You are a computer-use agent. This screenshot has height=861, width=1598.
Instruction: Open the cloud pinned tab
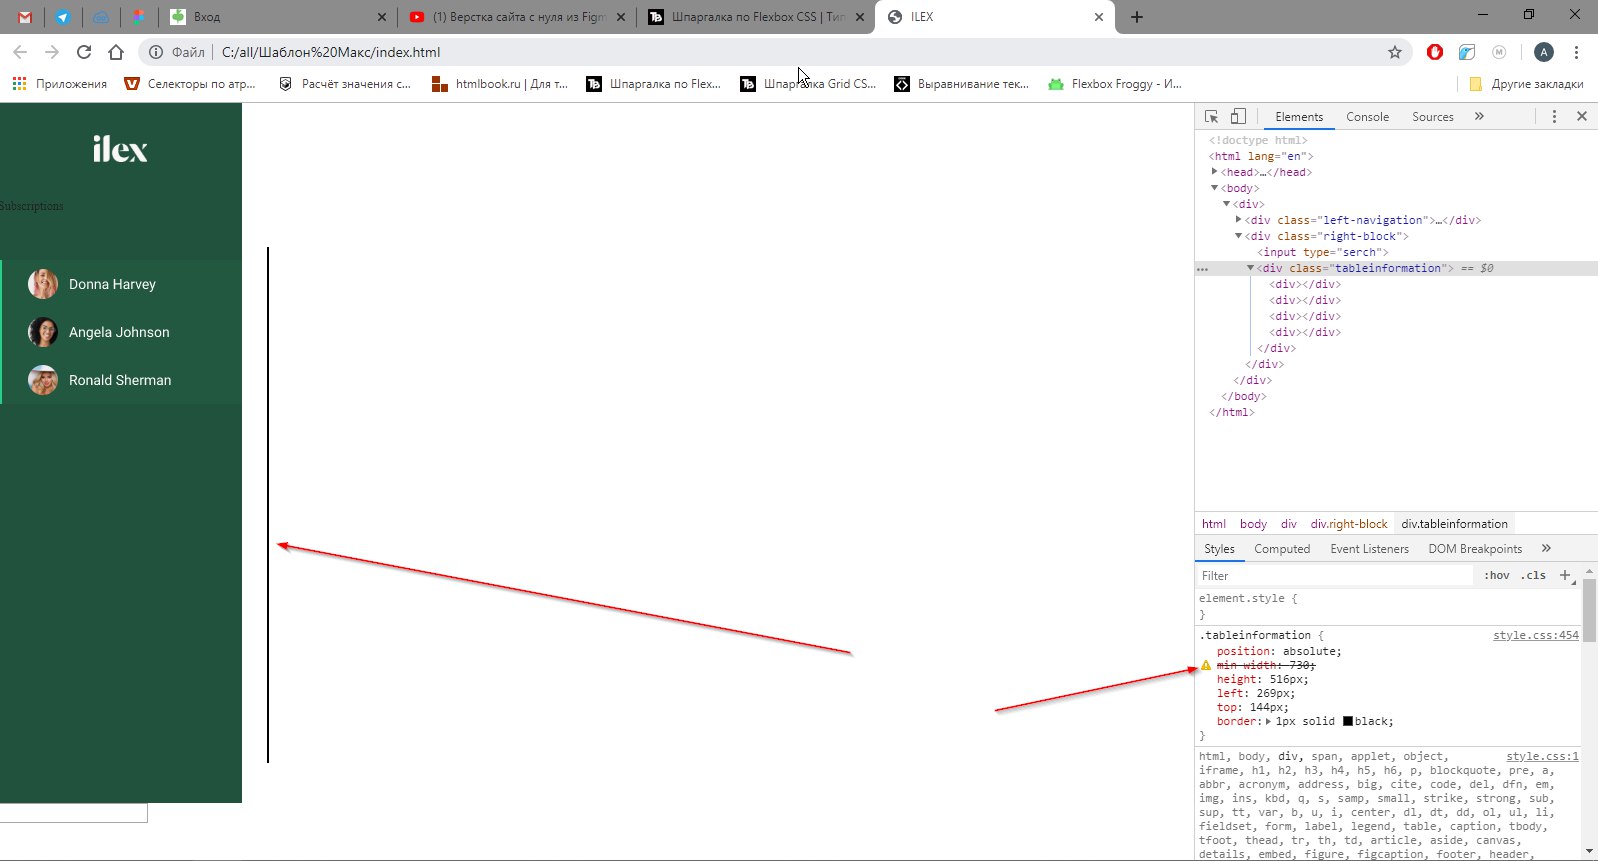pos(101,17)
